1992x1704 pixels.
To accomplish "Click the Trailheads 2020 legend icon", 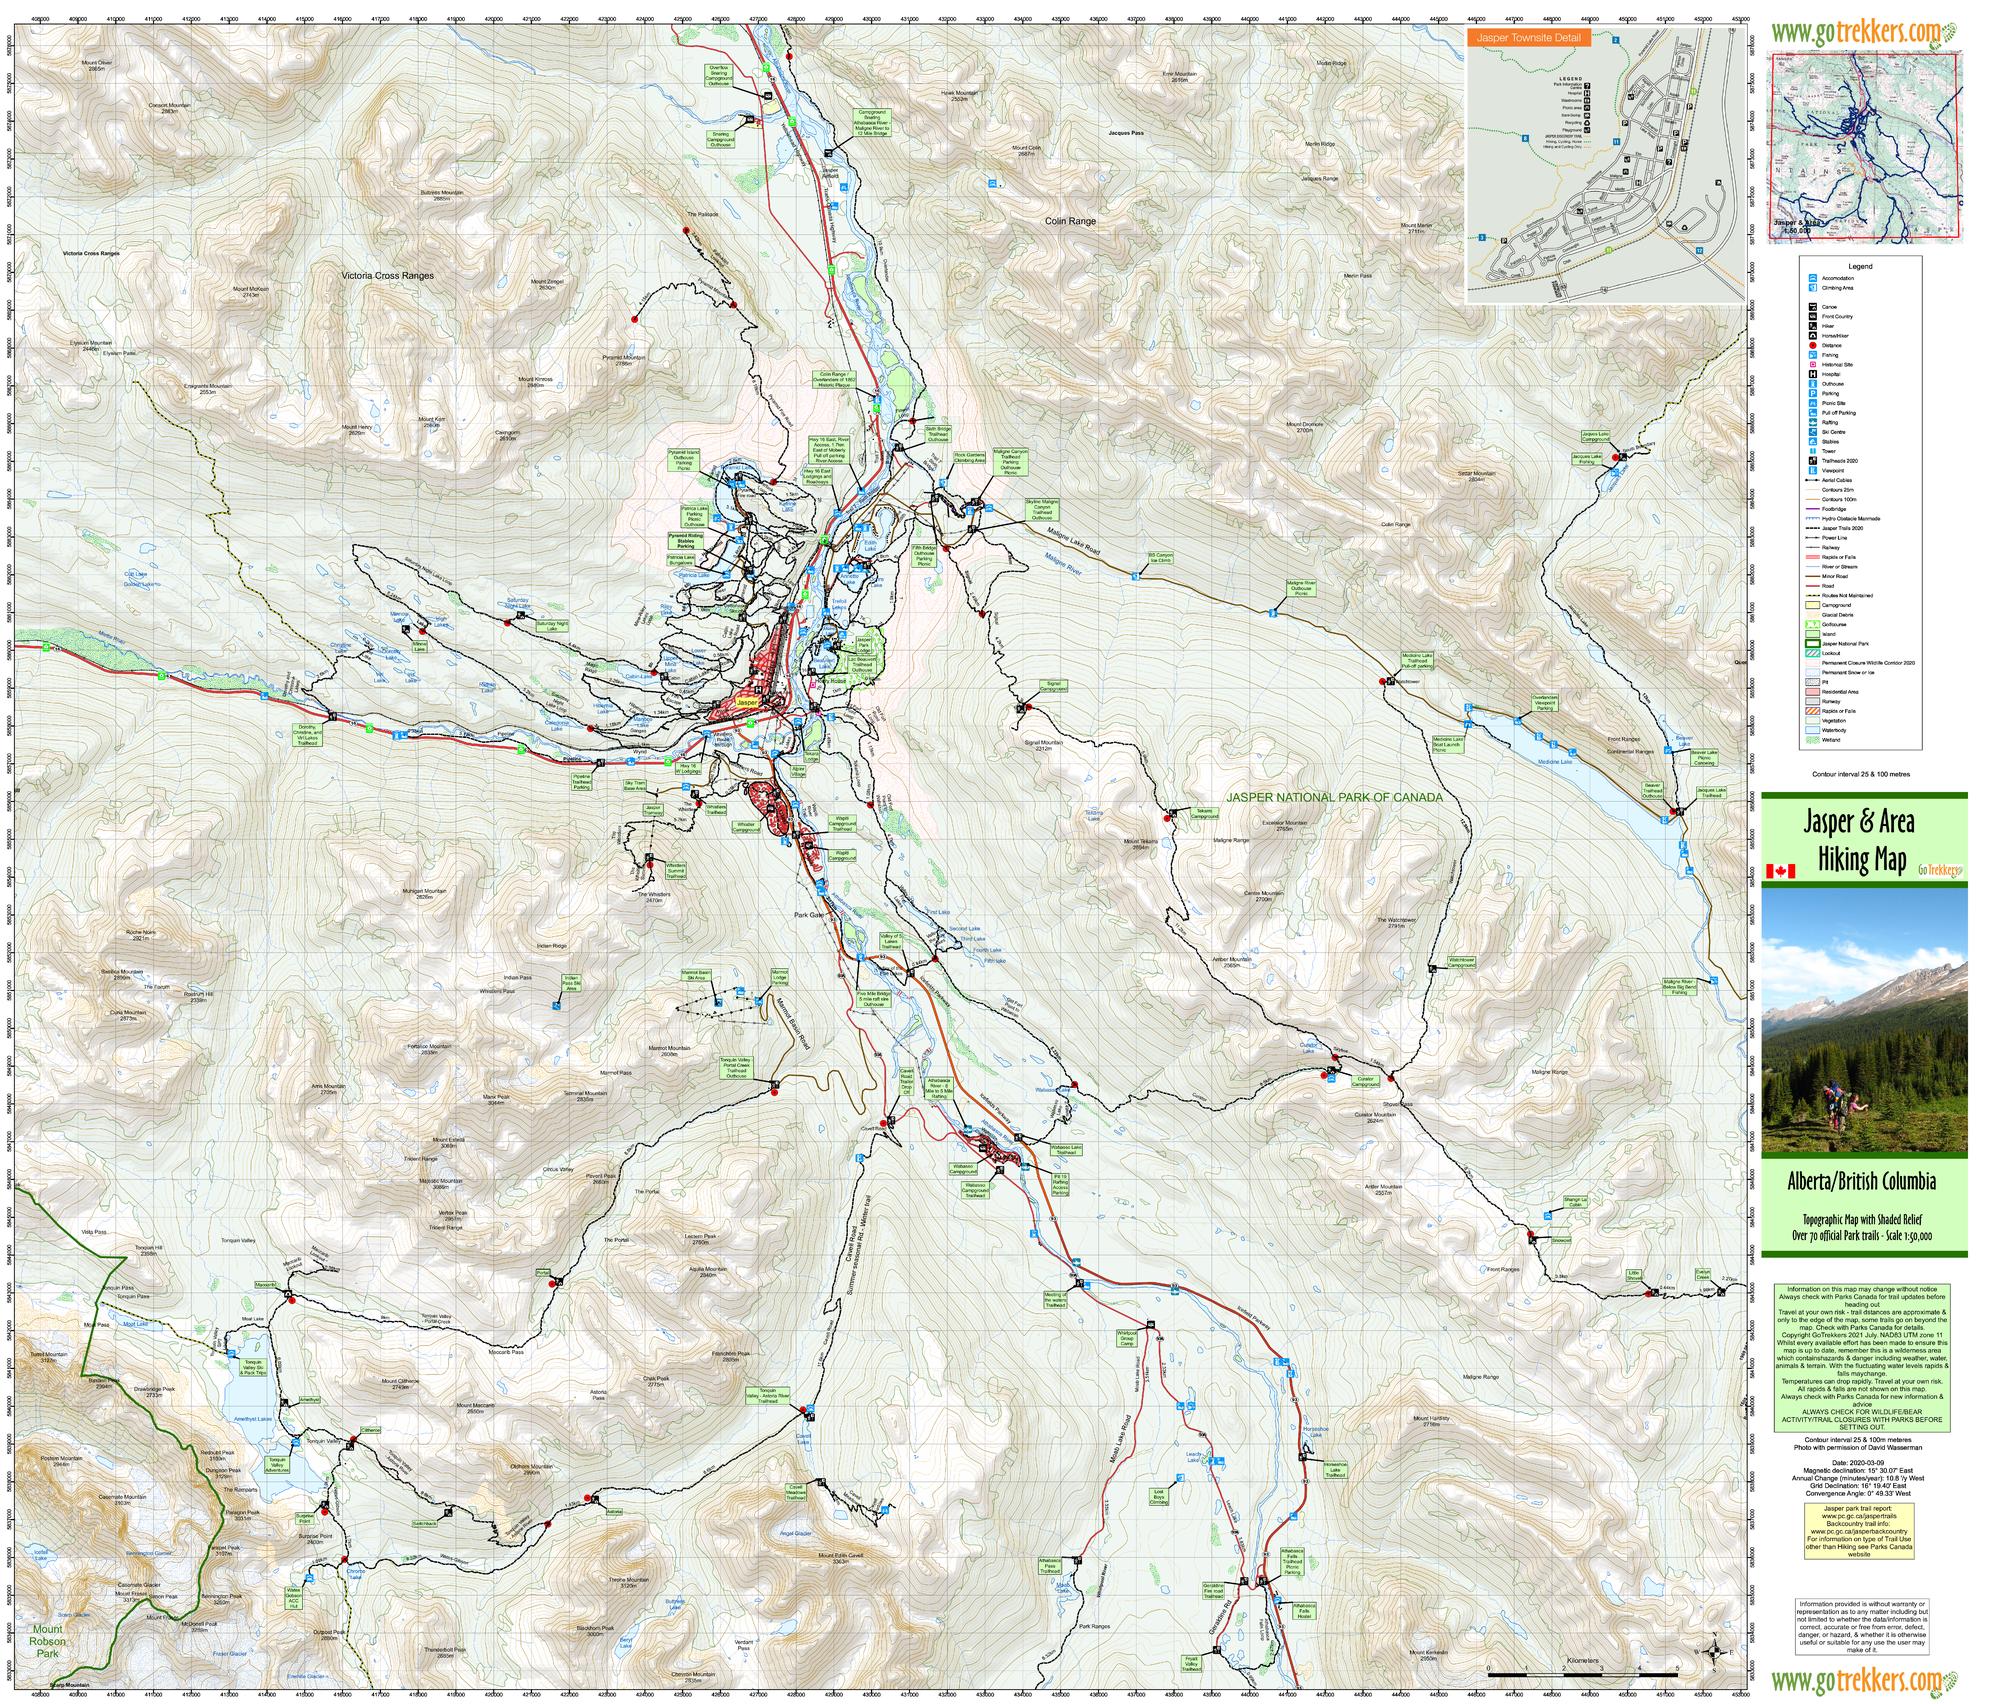I will click(1813, 460).
